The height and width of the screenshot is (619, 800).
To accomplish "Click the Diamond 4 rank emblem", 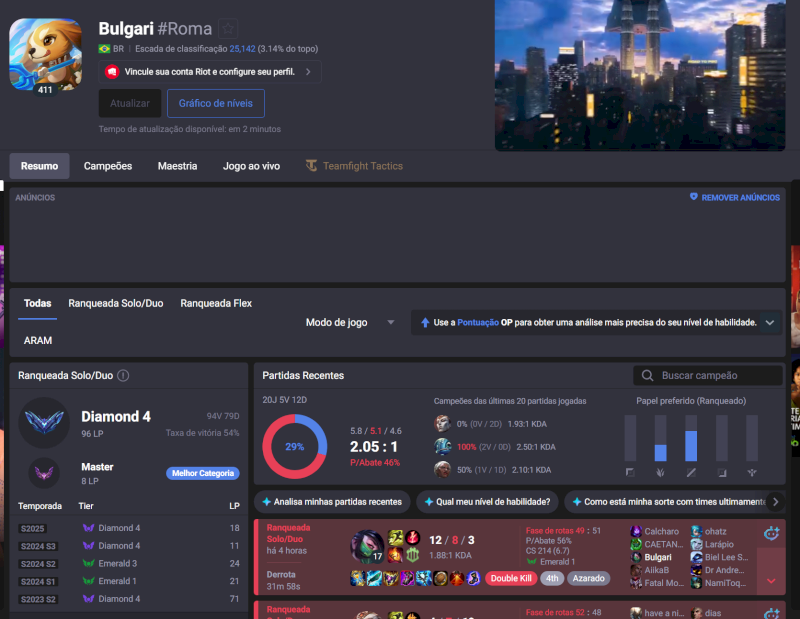I will (44, 422).
